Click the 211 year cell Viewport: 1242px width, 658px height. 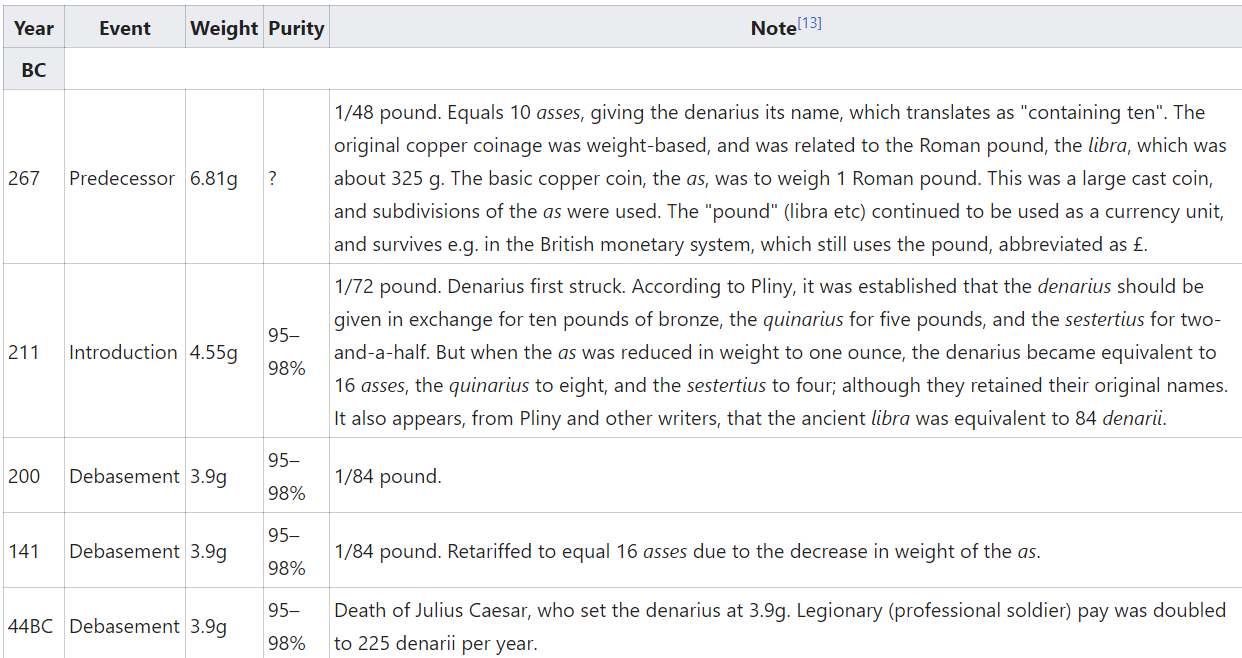coord(33,352)
